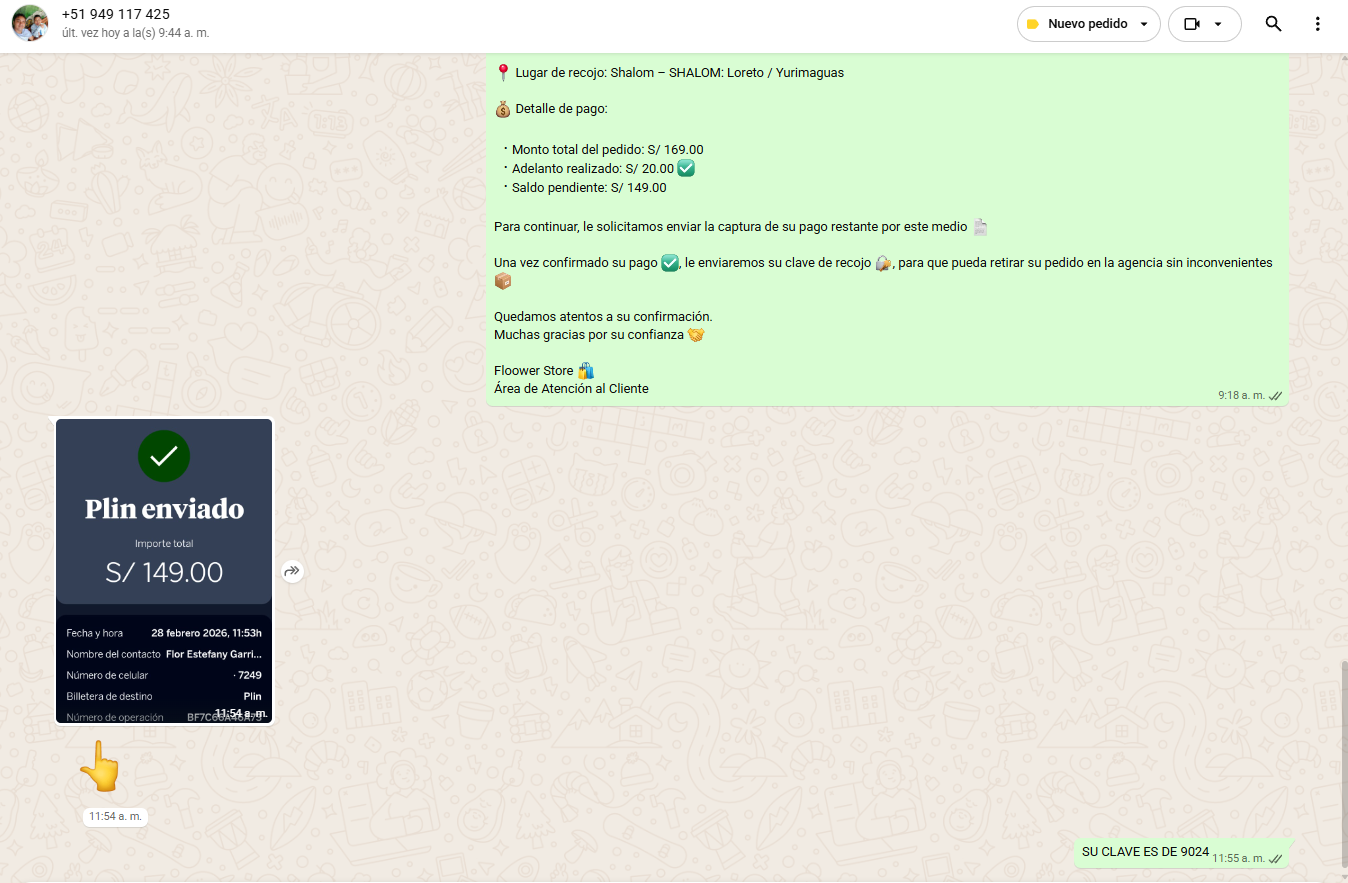Image resolution: width=1348 pixels, height=883 pixels.
Task: Click the pointing finger emoji sticker
Action: tap(99, 767)
